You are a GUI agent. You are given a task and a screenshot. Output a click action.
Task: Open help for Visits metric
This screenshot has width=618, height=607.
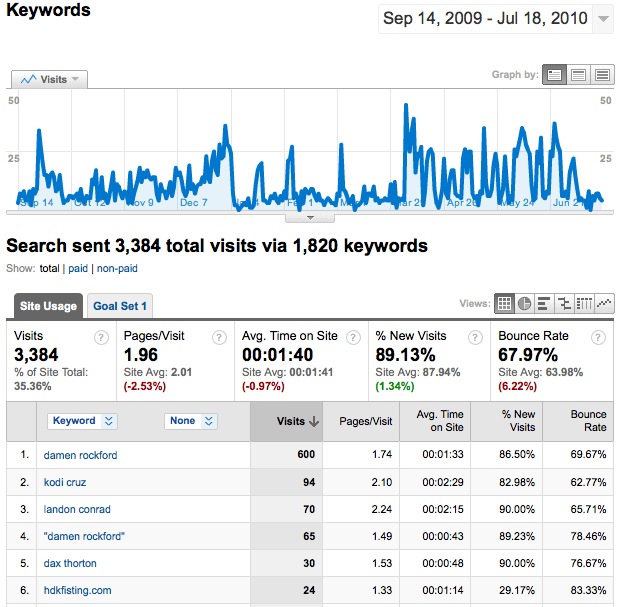point(101,337)
